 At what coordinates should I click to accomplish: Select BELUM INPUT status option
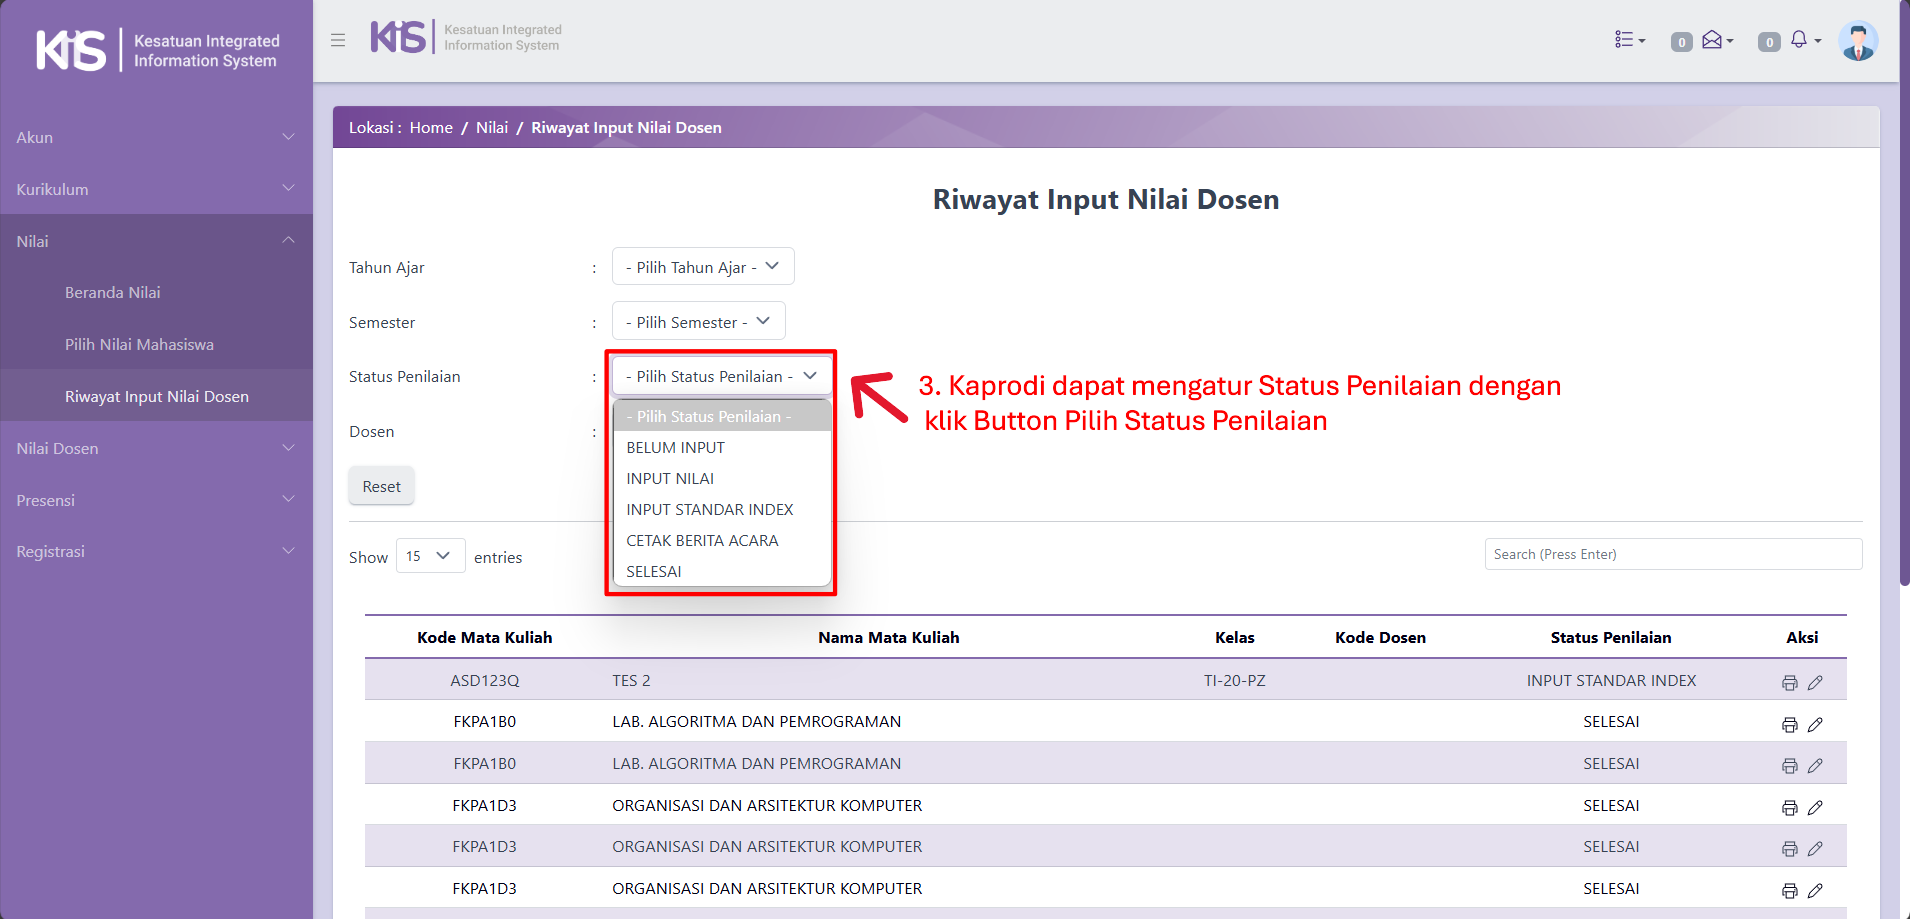coord(675,448)
